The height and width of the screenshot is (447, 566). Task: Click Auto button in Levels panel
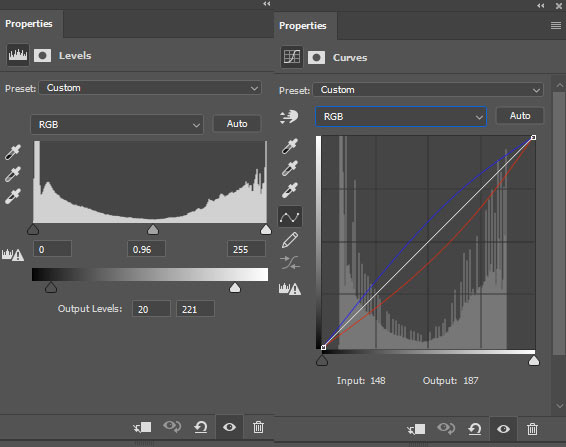pos(237,124)
